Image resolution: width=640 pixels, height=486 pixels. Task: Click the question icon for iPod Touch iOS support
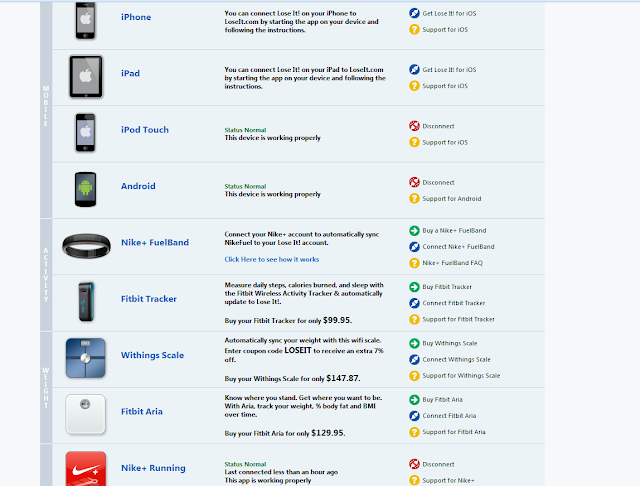pos(414,142)
